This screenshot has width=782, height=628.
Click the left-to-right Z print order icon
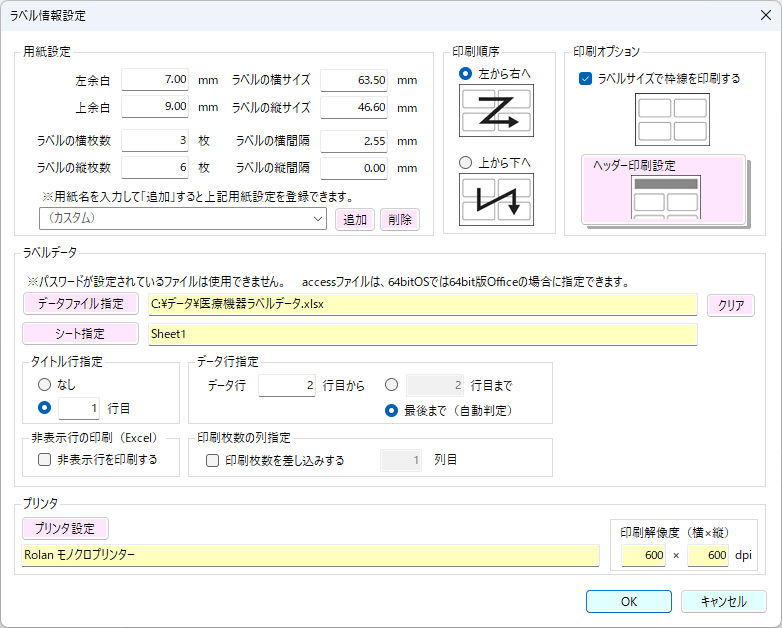pos(496,110)
